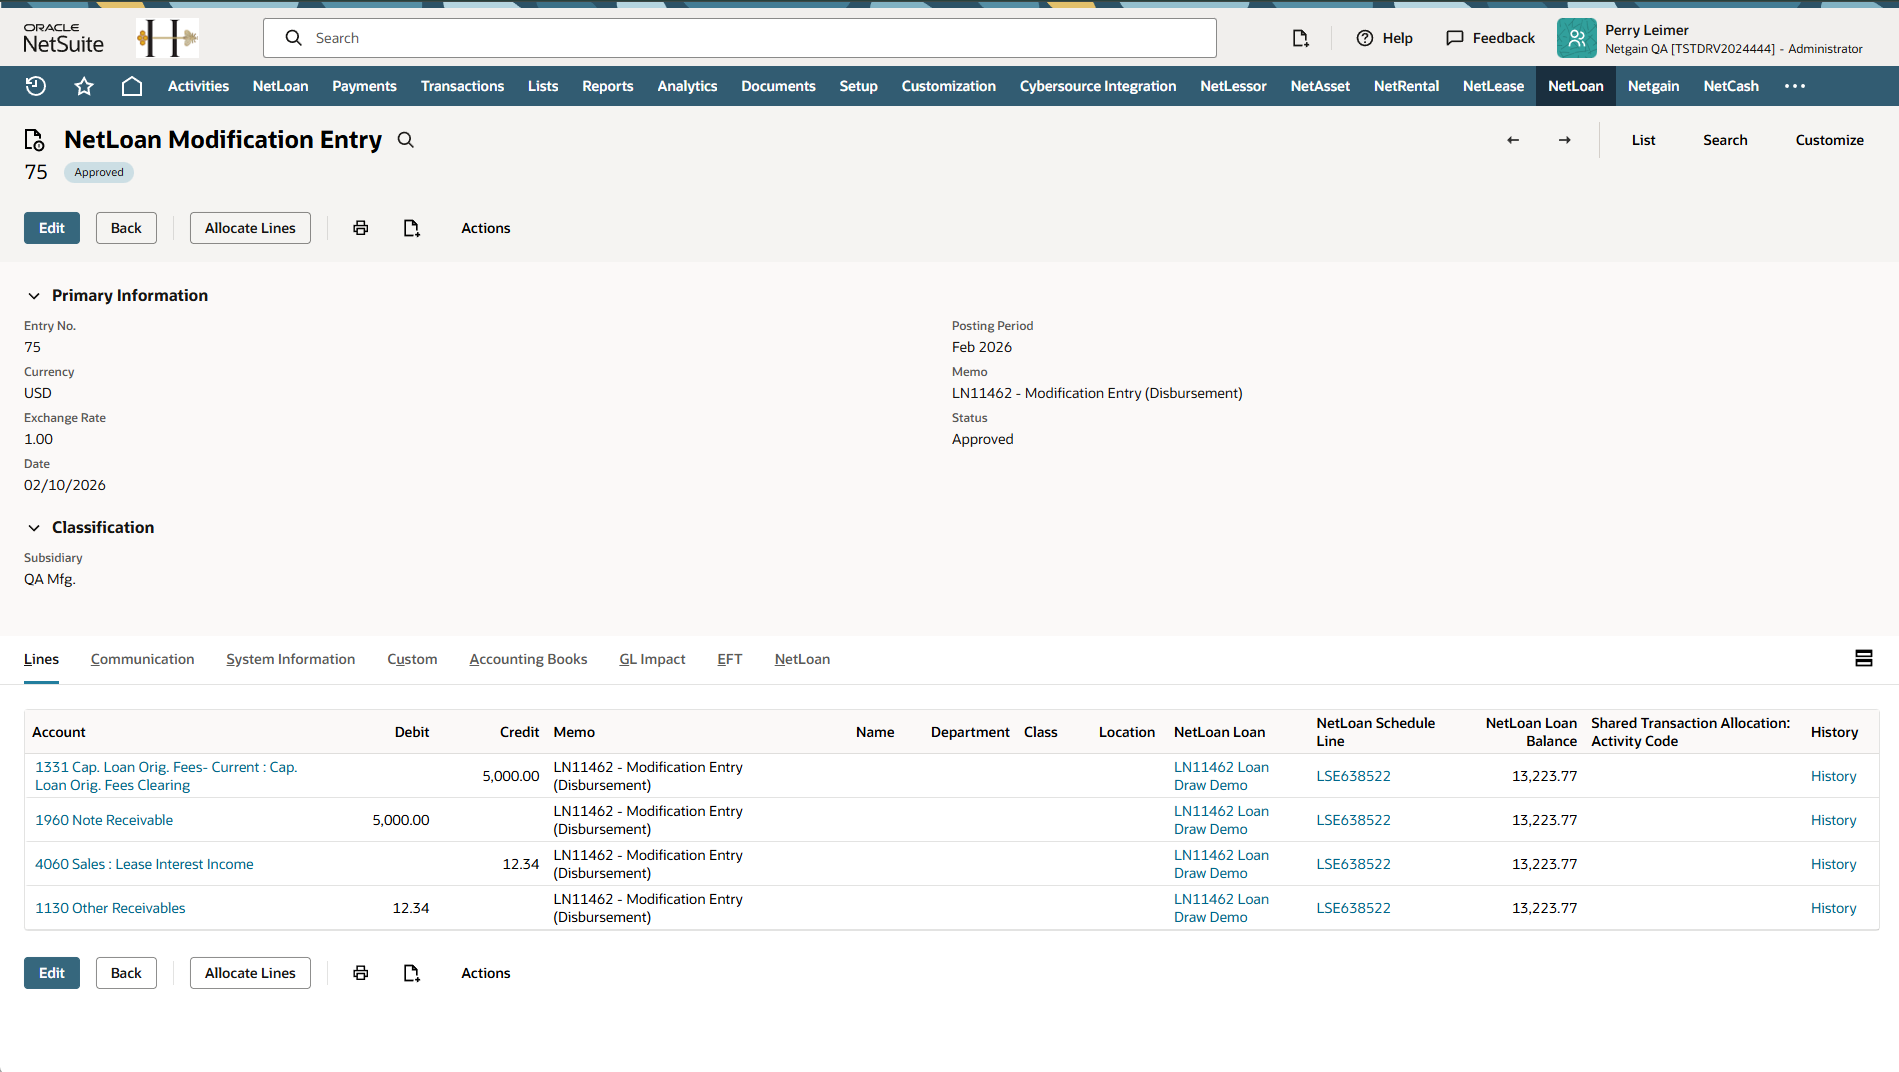Open the 1960 Note Receivable account link
Image resolution: width=1899 pixels, height=1072 pixels.
[x=104, y=820]
